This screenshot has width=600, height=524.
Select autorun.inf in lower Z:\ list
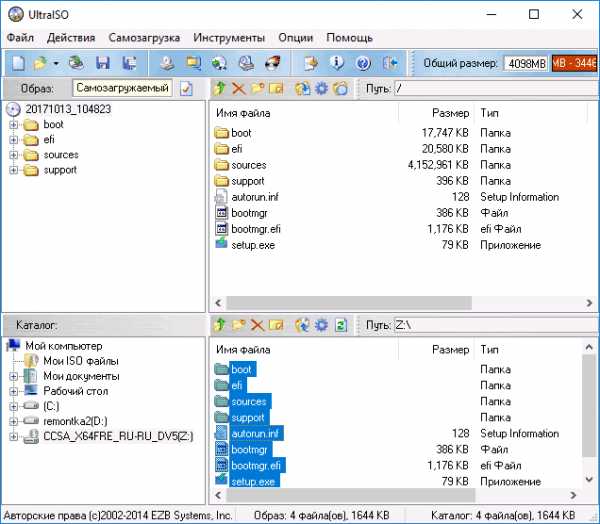point(255,434)
